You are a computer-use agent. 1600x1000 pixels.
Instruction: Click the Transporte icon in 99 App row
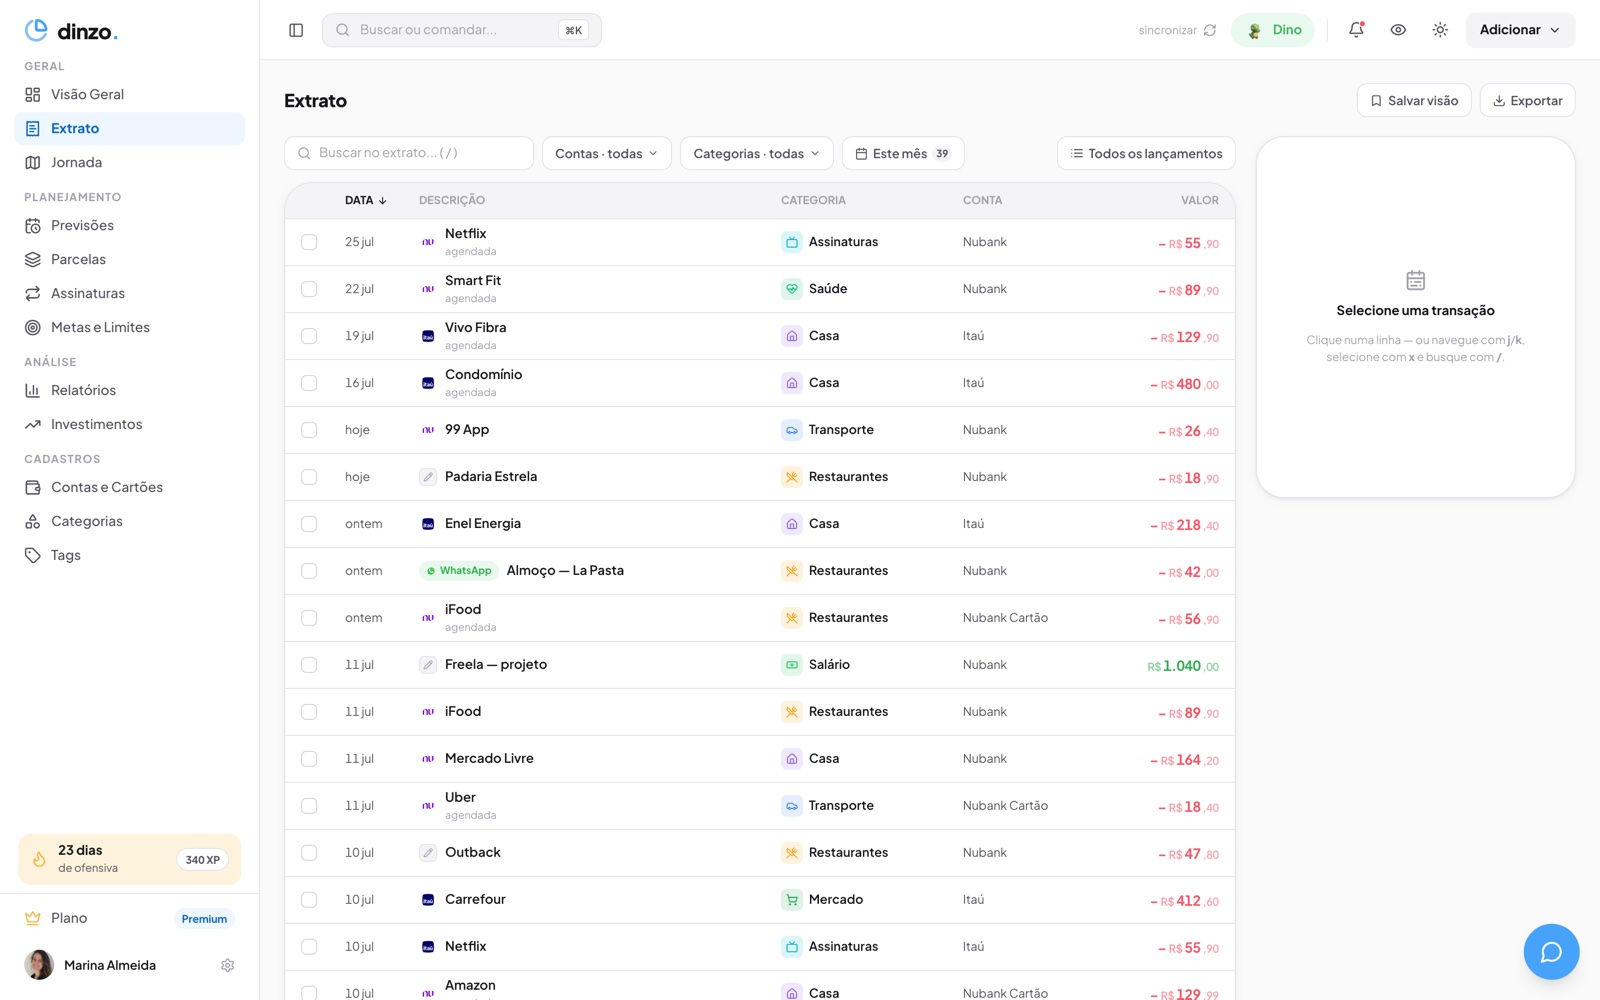pyautogui.click(x=792, y=430)
